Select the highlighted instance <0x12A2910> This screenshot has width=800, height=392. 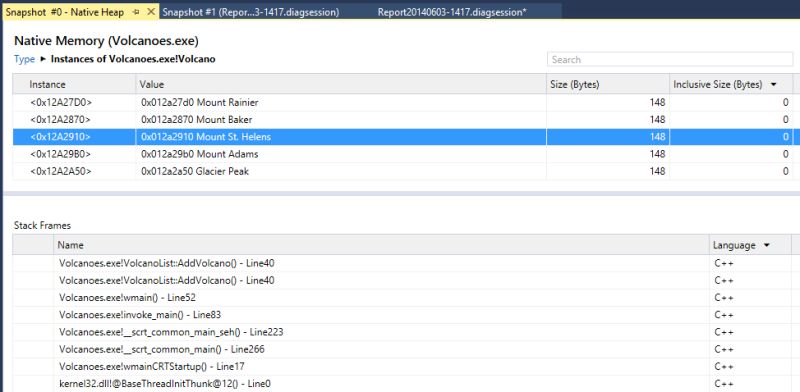click(x=60, y=137)
